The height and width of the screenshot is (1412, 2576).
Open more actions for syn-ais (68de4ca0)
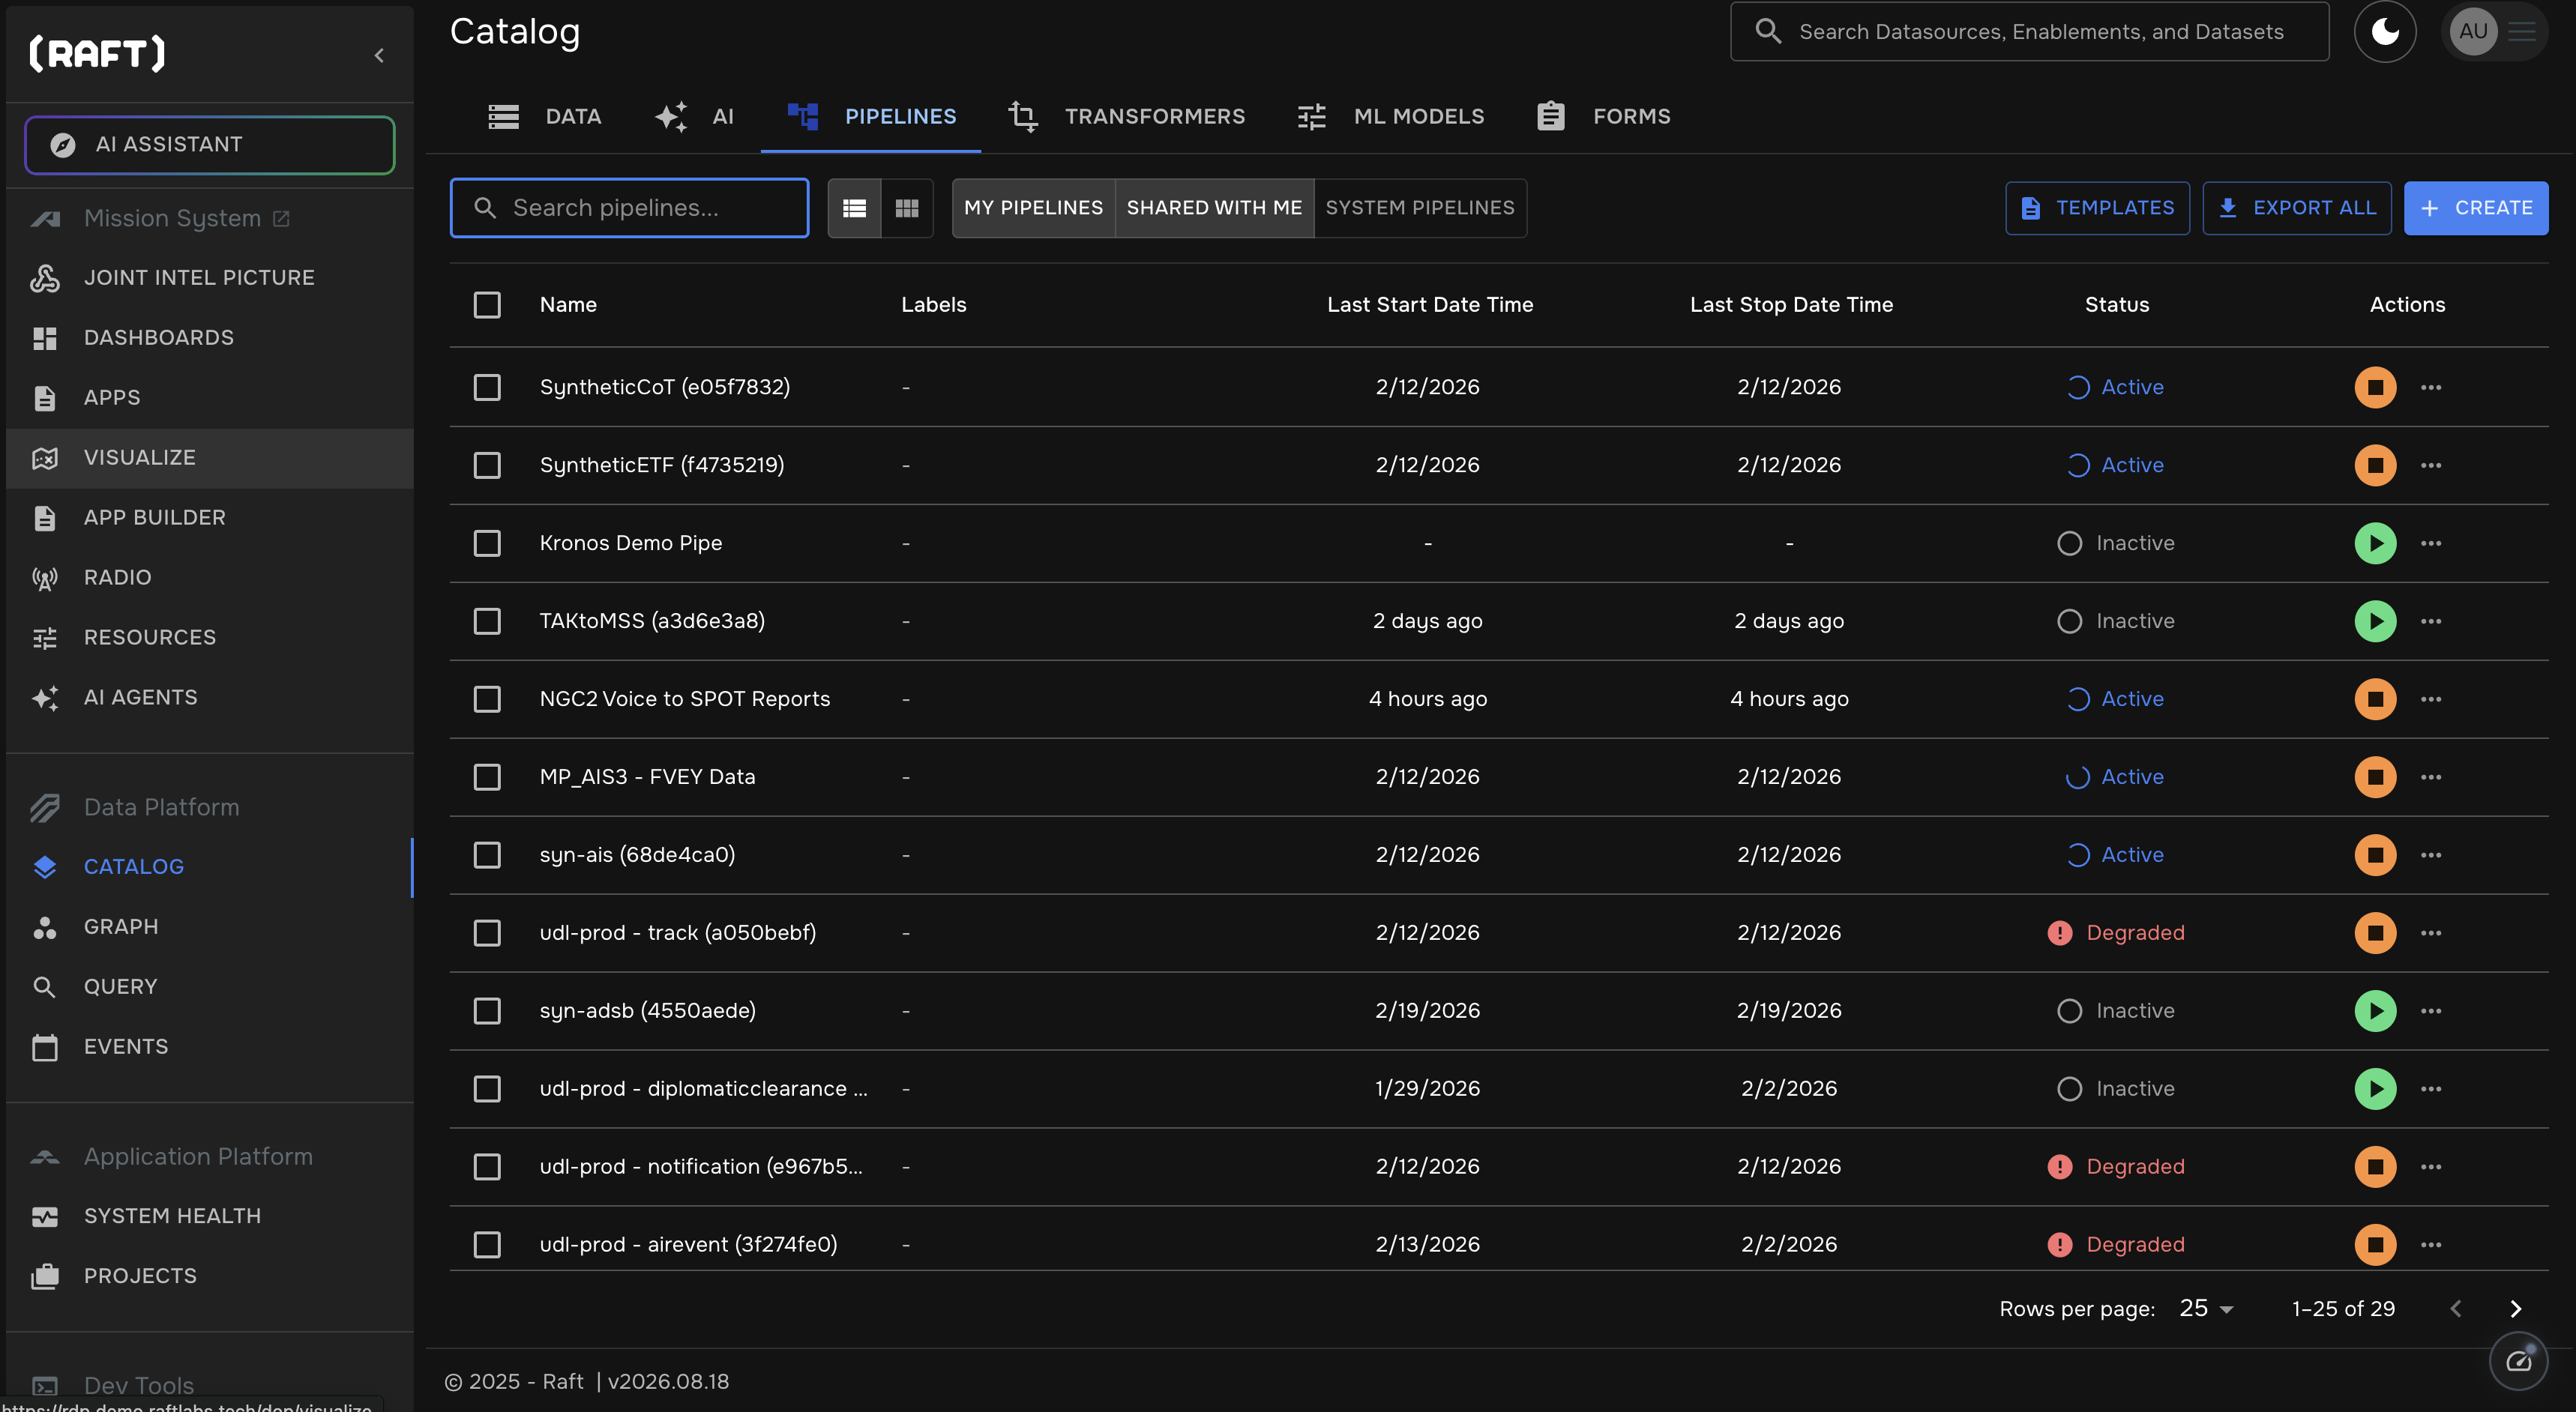tap(2431, 855)
